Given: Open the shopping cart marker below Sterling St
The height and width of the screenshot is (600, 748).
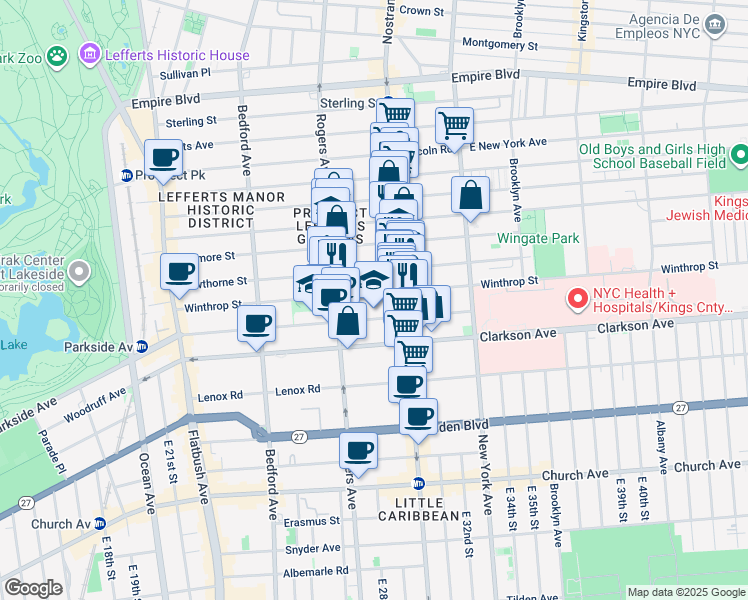Looking at the screenshot, I should (x=395, y=113).
